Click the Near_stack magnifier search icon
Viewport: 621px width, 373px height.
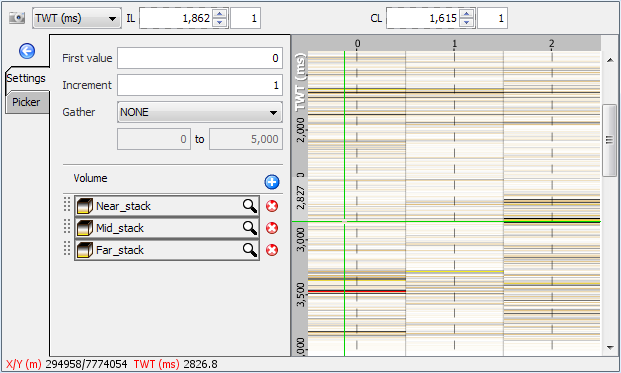coord(250,206)
